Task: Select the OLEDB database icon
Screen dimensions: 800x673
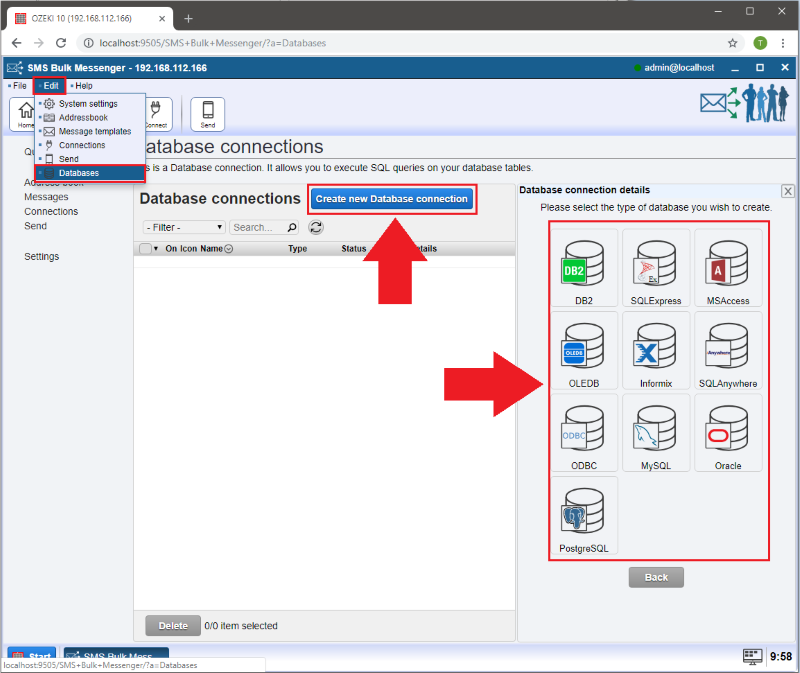Action: point(584,350)
